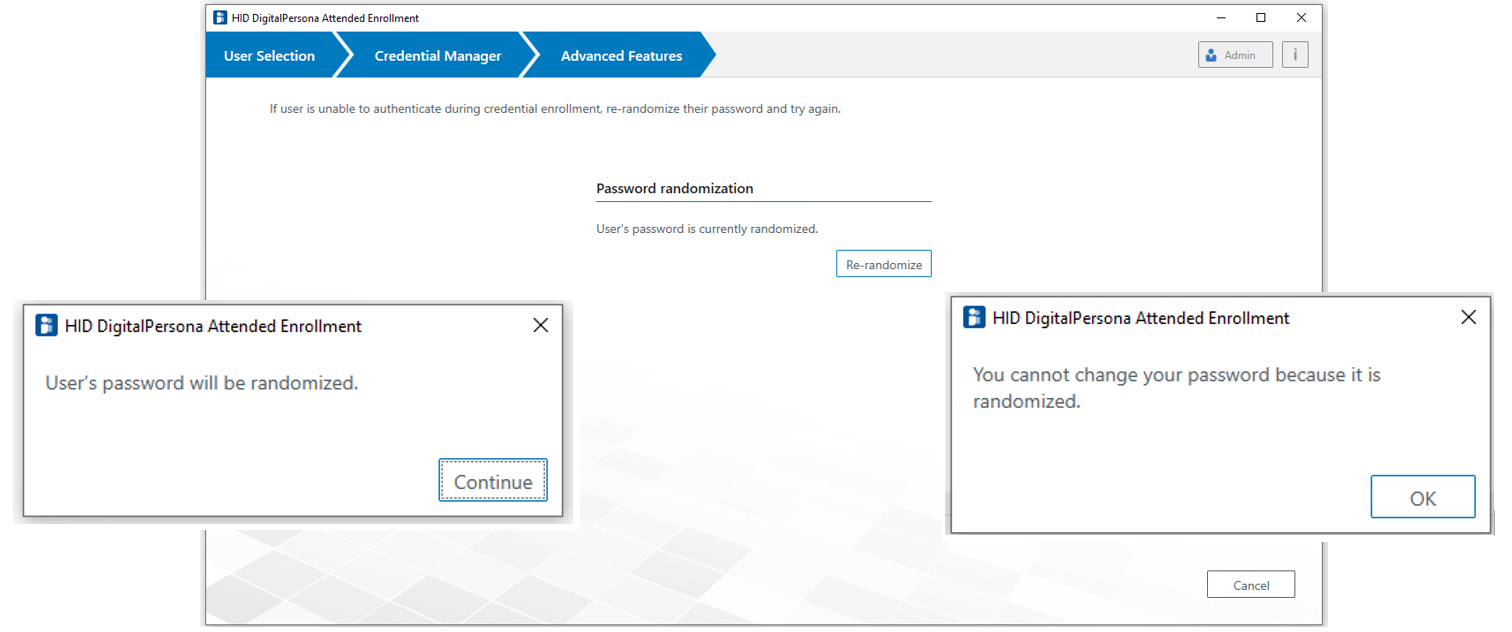
Task: Maximize the Attended Enrollment main window
Action: [x=1261, y=18]
